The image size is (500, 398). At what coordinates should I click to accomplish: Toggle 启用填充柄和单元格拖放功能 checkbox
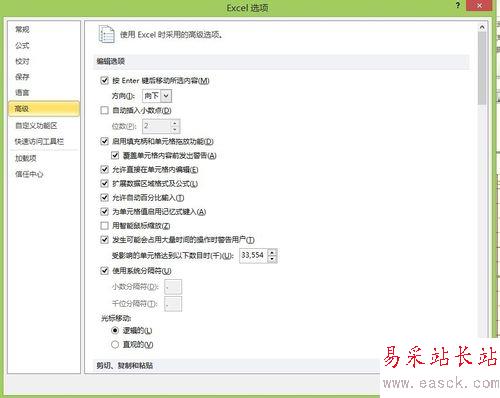tap(104, 141)
